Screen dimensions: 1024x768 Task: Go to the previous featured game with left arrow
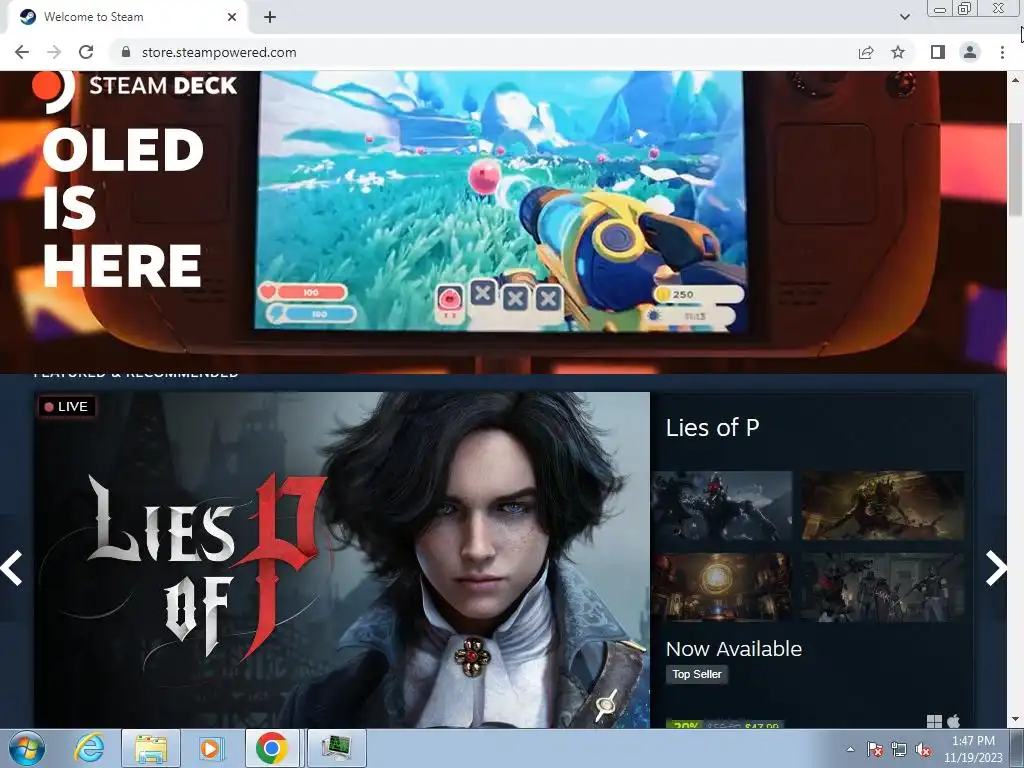(12, 568)
